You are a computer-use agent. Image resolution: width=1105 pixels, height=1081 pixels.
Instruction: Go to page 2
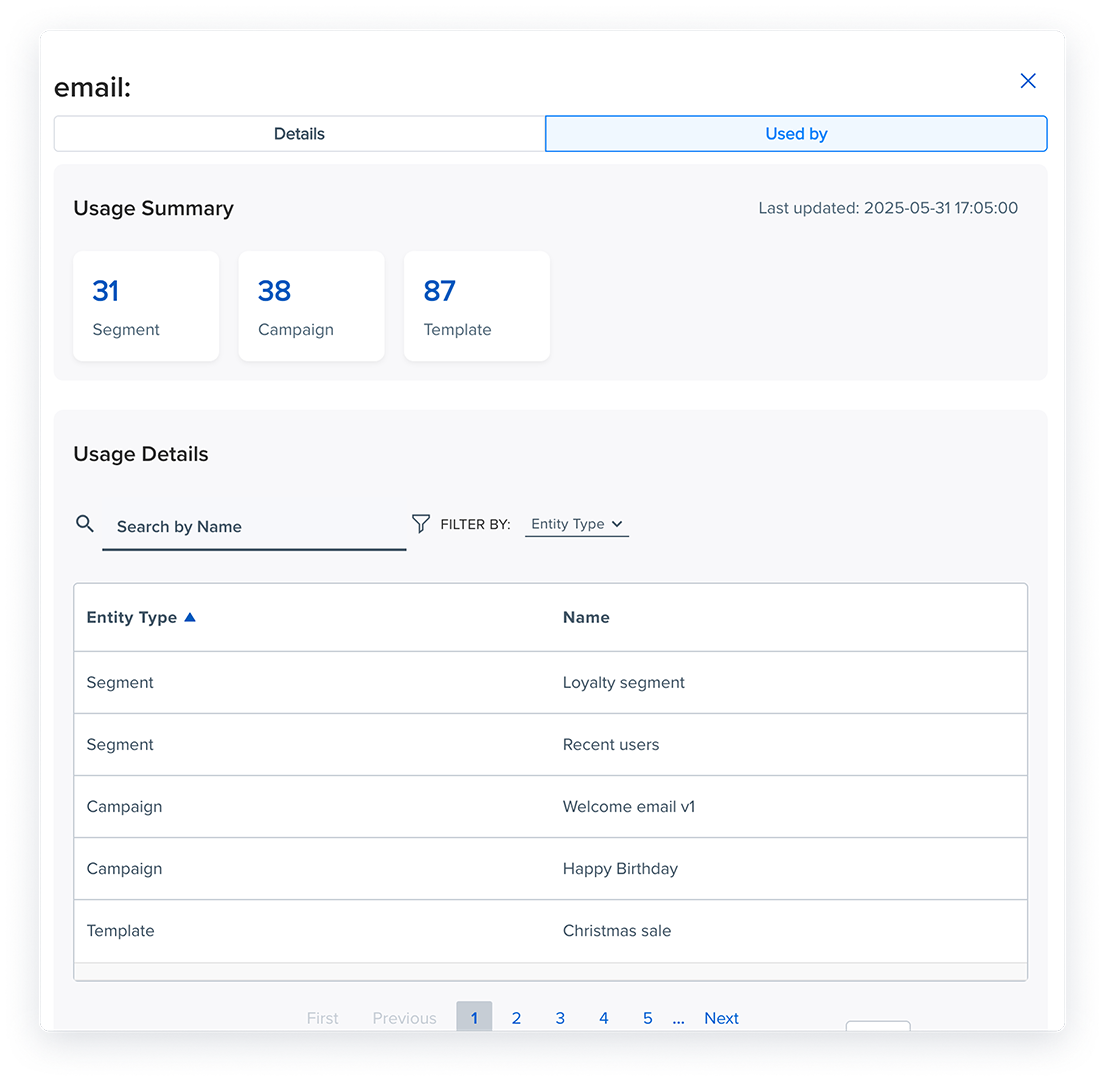point(517,1018)
